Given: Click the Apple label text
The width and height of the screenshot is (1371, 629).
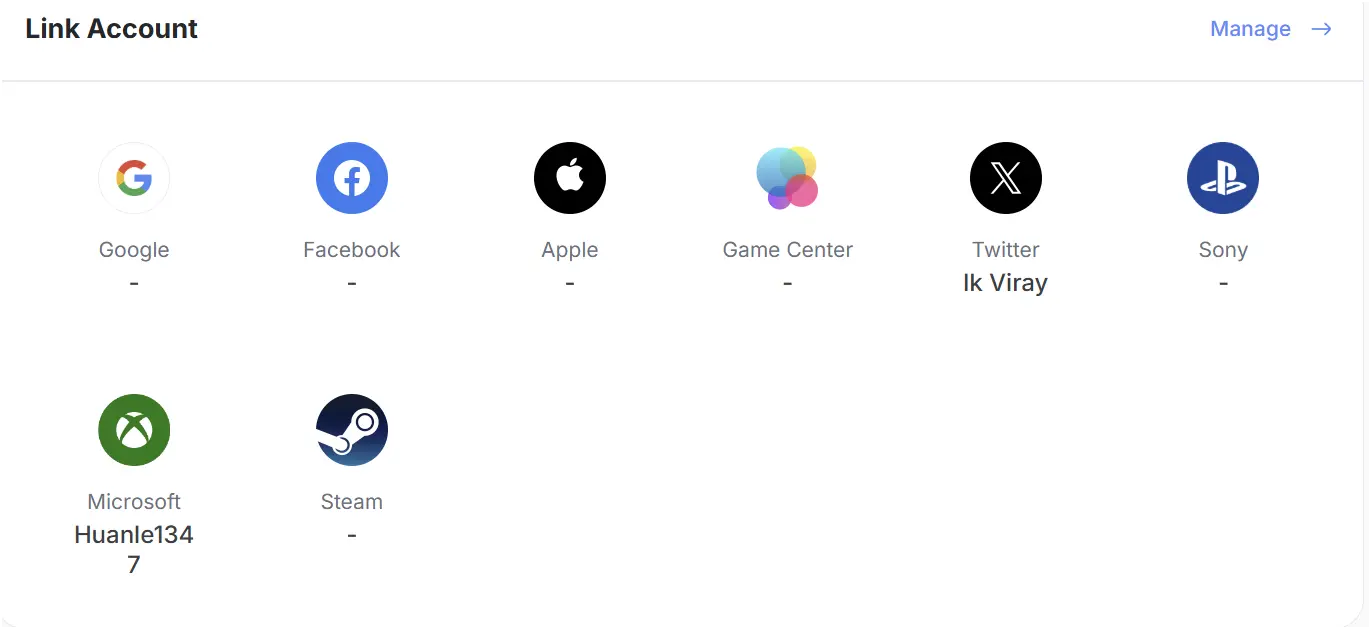Looking at the screenshot, I should coord(570,250).
